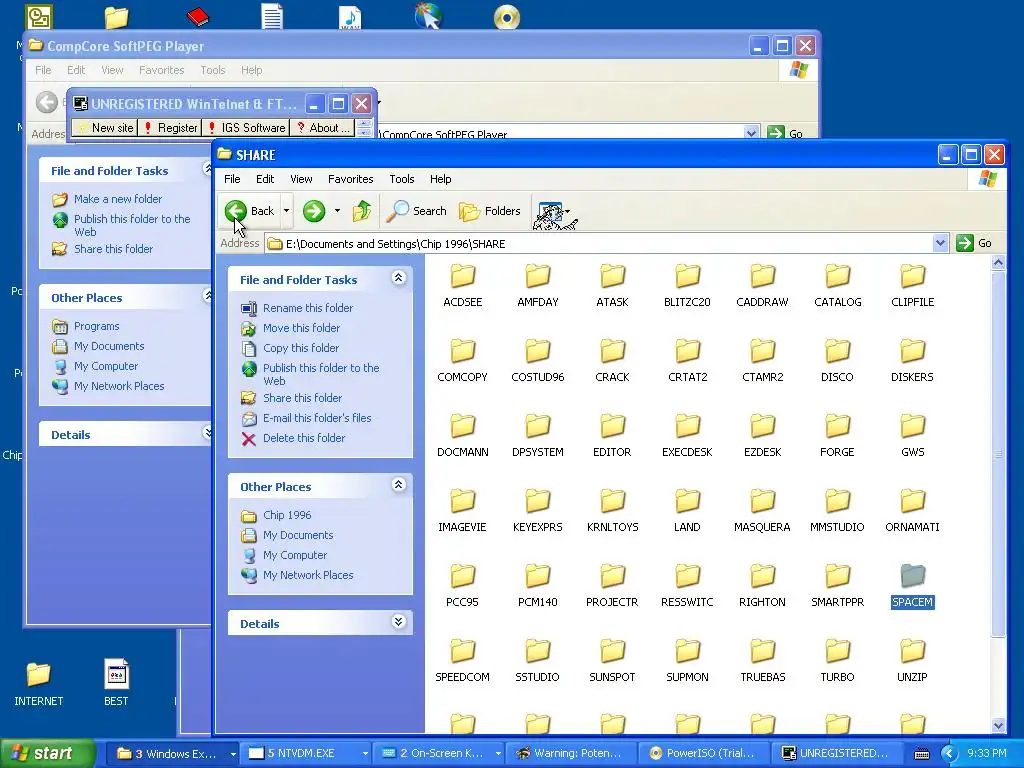Click Move this folder link
The height and width of the screenshot is (768, 1024).
click(301, 328)
